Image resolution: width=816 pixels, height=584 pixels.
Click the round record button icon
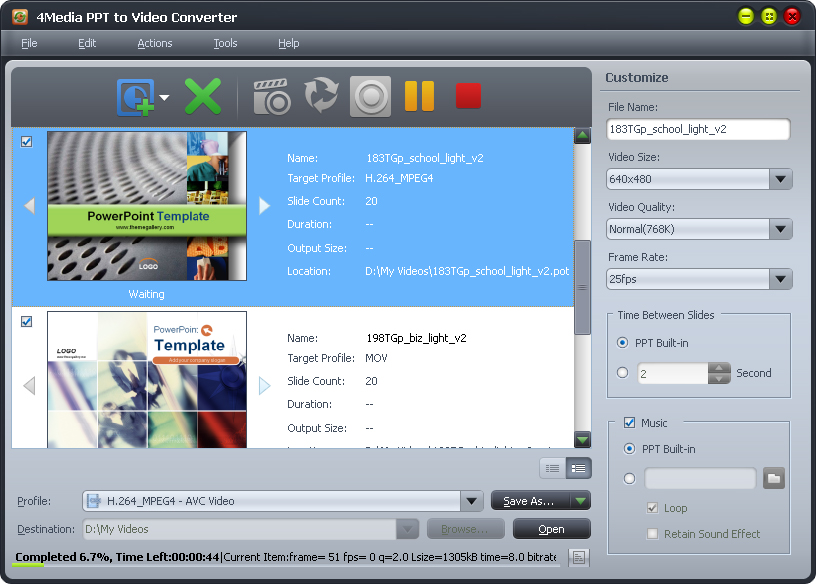pos(371,96)
